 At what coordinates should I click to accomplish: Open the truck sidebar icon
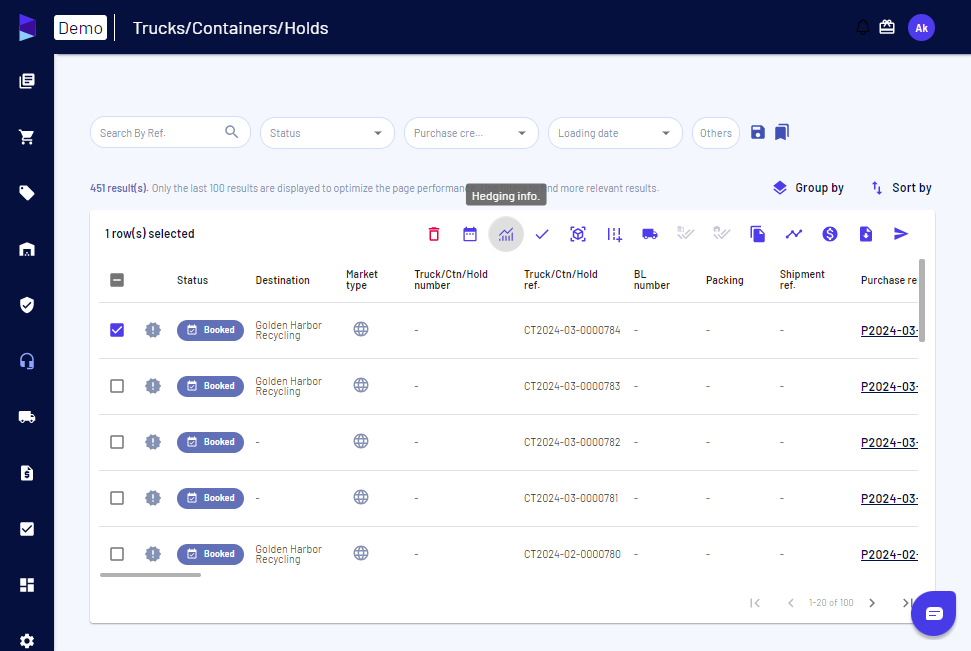[x=27, y=417]
